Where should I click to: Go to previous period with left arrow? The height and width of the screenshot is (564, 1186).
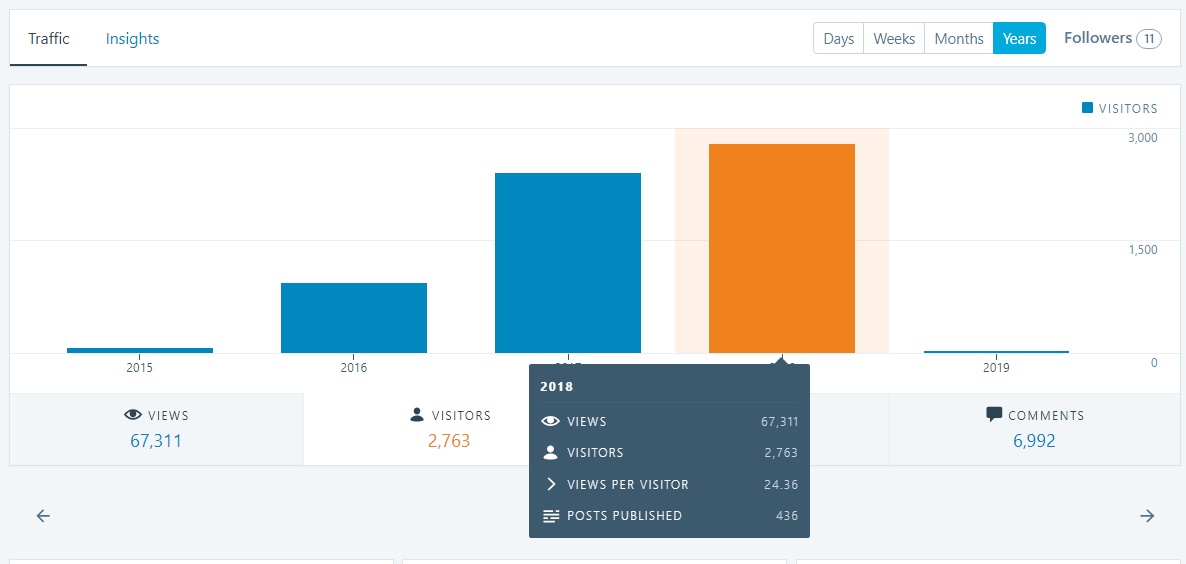43,516
